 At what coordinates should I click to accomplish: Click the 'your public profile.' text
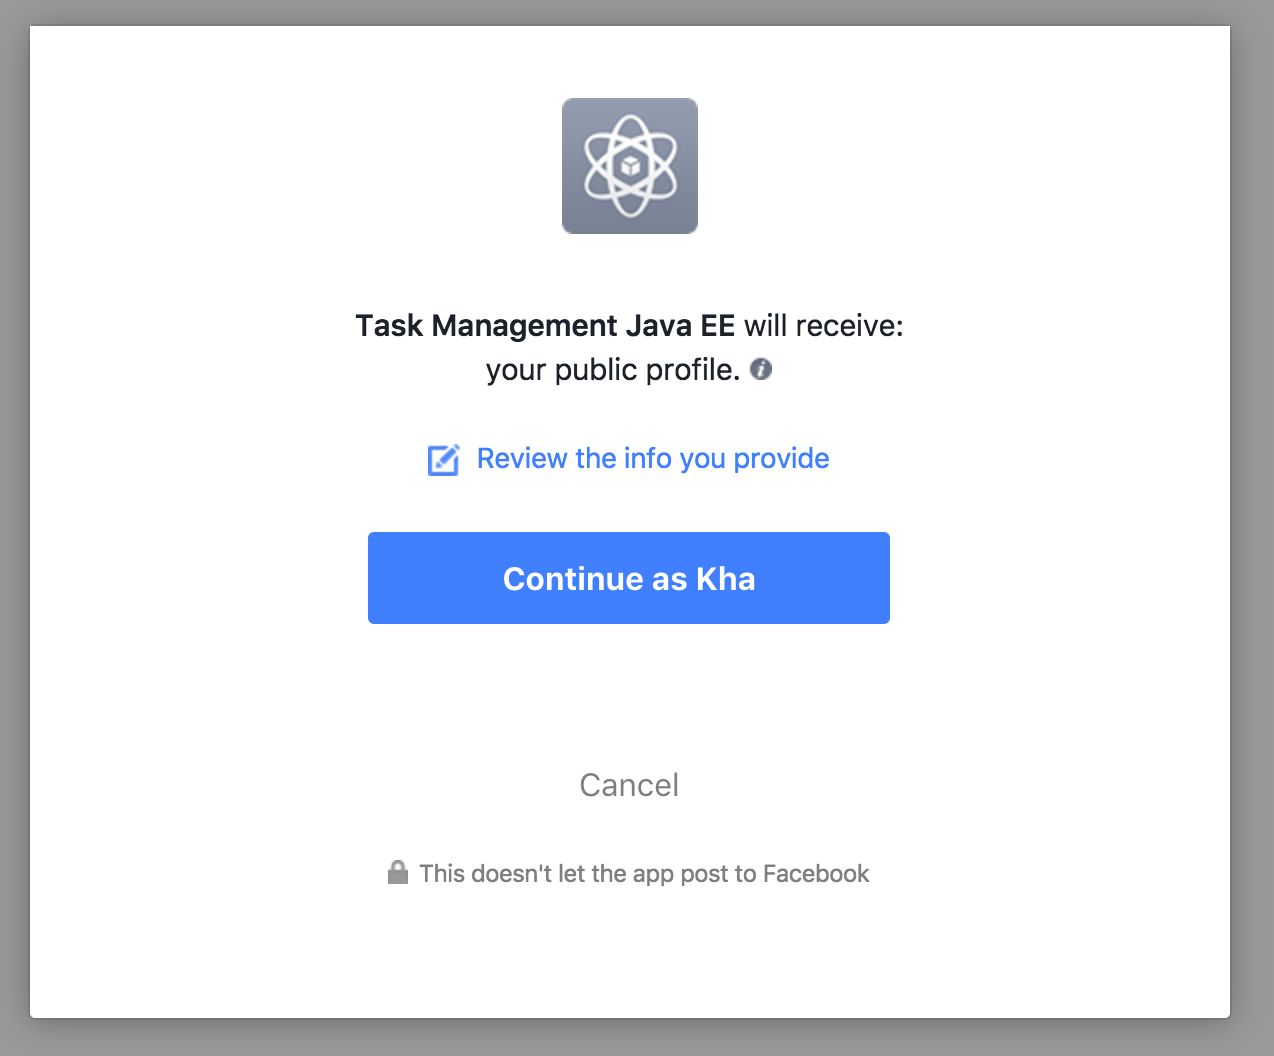pyautogui.click(x=613, y=370)
